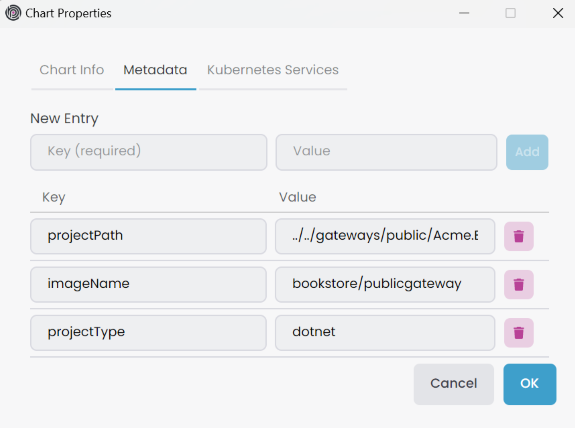Close the Chart Properties window
The image size is (575, 428).
[558, 13]
